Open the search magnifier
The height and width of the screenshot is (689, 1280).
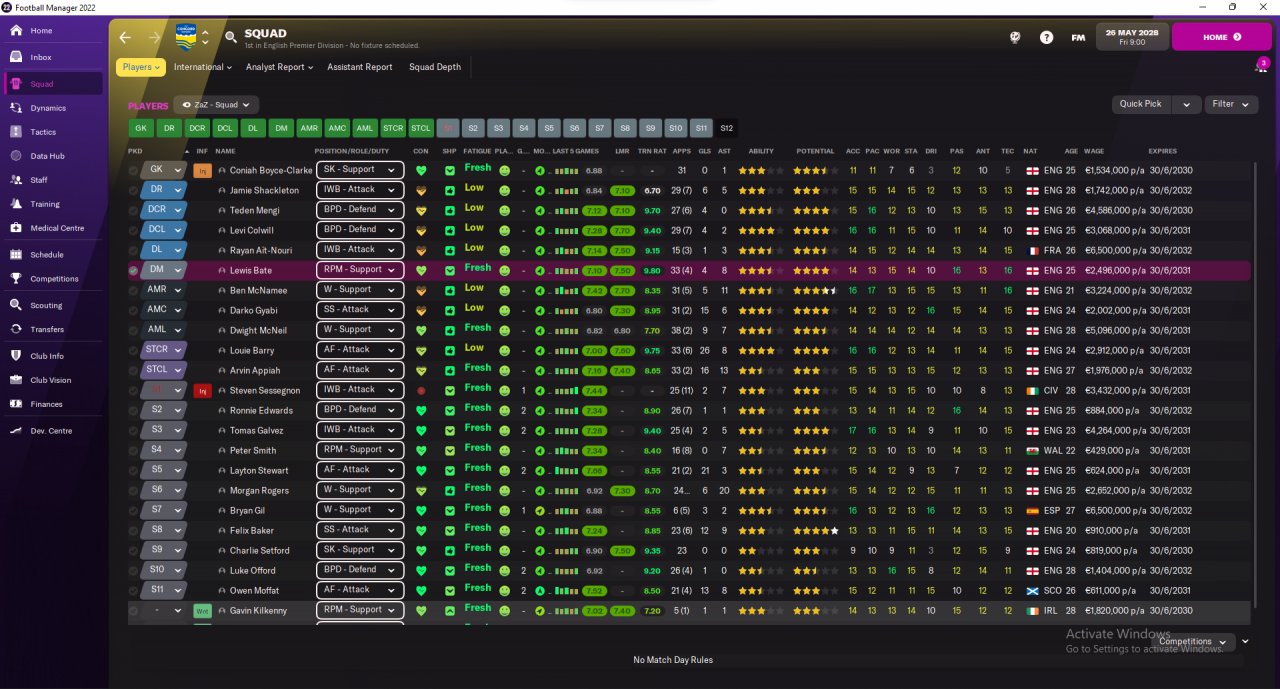(231, 37)
